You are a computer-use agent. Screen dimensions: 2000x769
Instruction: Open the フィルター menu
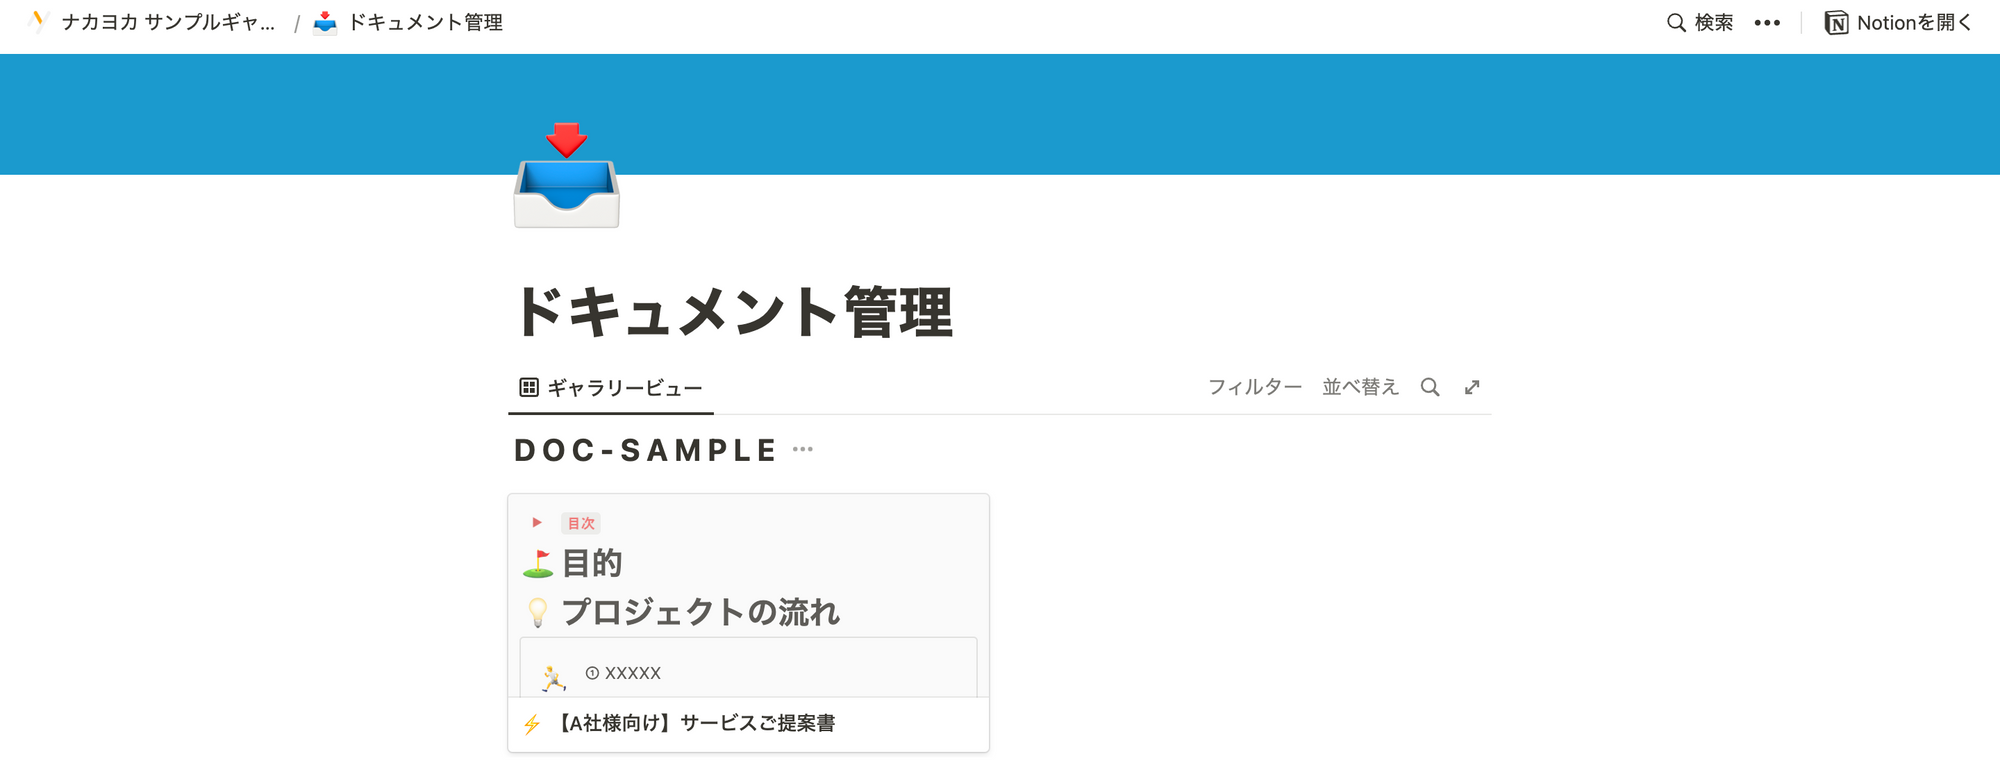pos(1254,388)
